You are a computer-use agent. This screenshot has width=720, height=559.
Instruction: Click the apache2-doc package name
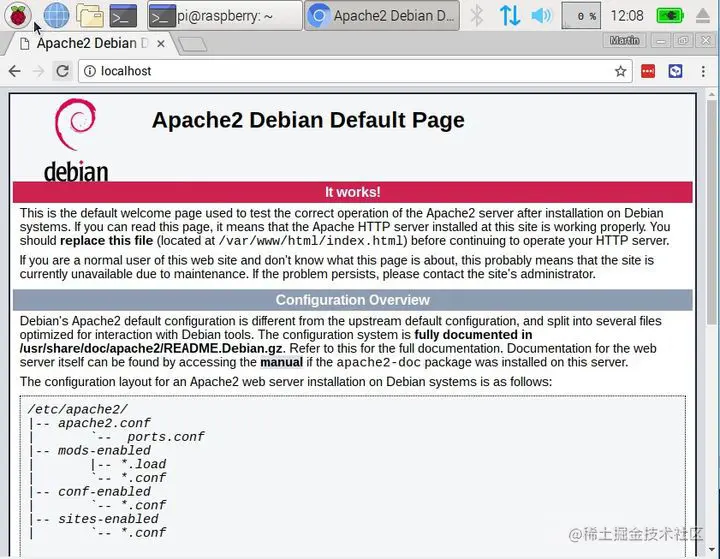pyautogui.click(x=379, y=362)
